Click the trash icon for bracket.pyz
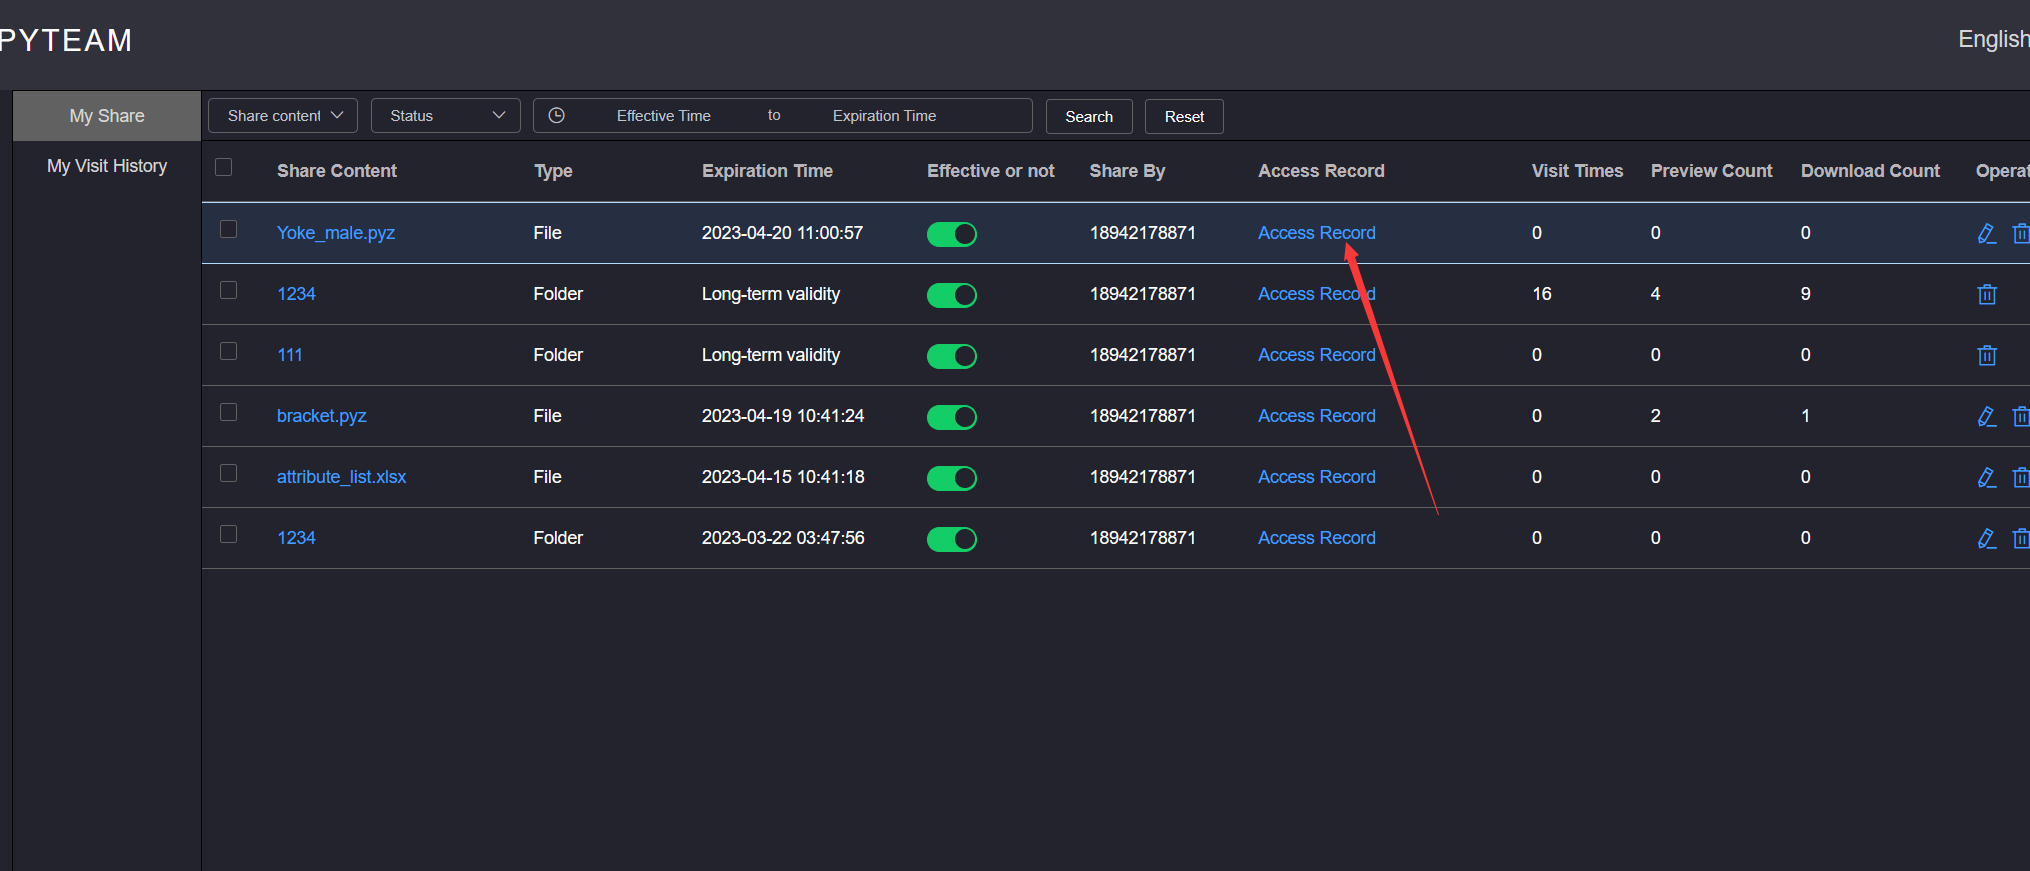This screenshot has height=871, width=2030. tap(2021, 416)
